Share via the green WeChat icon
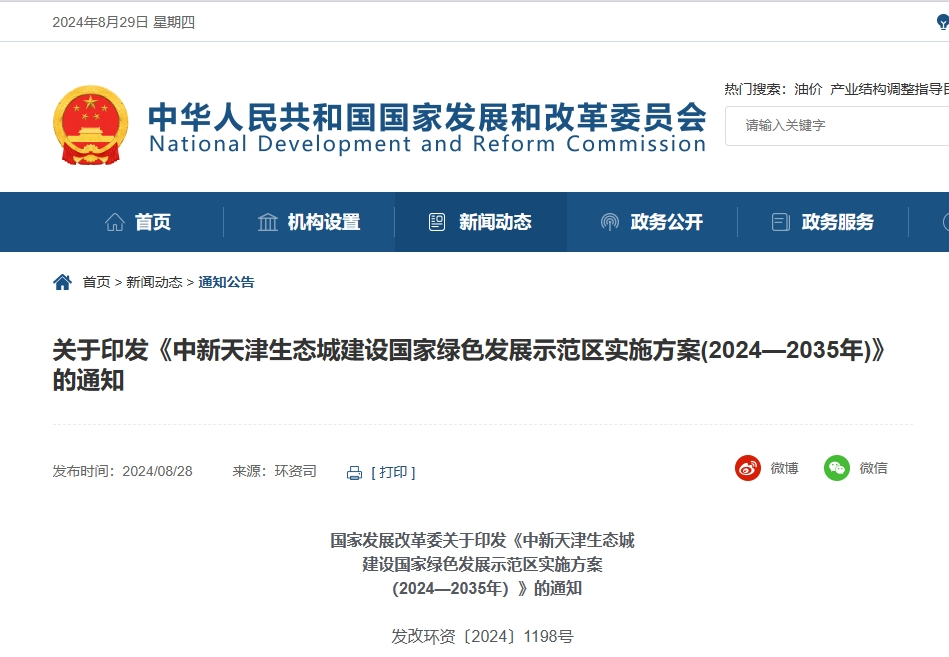 click(x=837, y=468)
